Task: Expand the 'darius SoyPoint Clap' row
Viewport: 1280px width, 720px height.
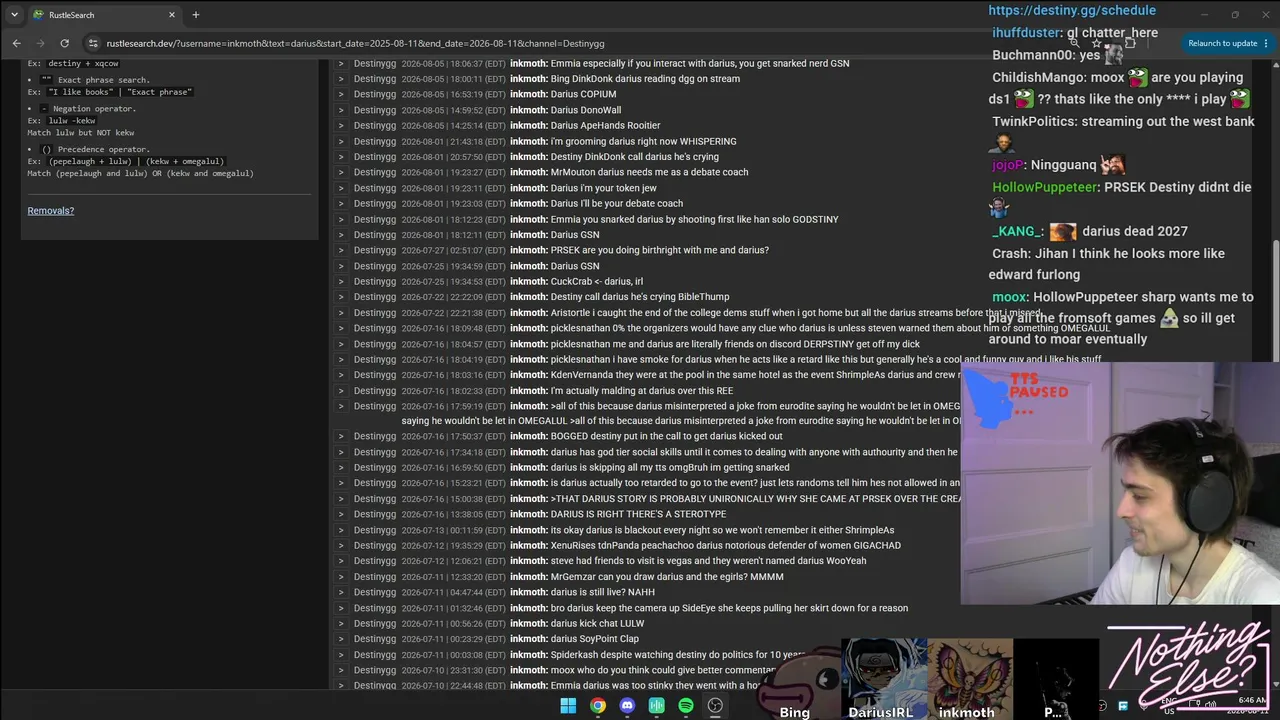Action: (x=340, y=639)
